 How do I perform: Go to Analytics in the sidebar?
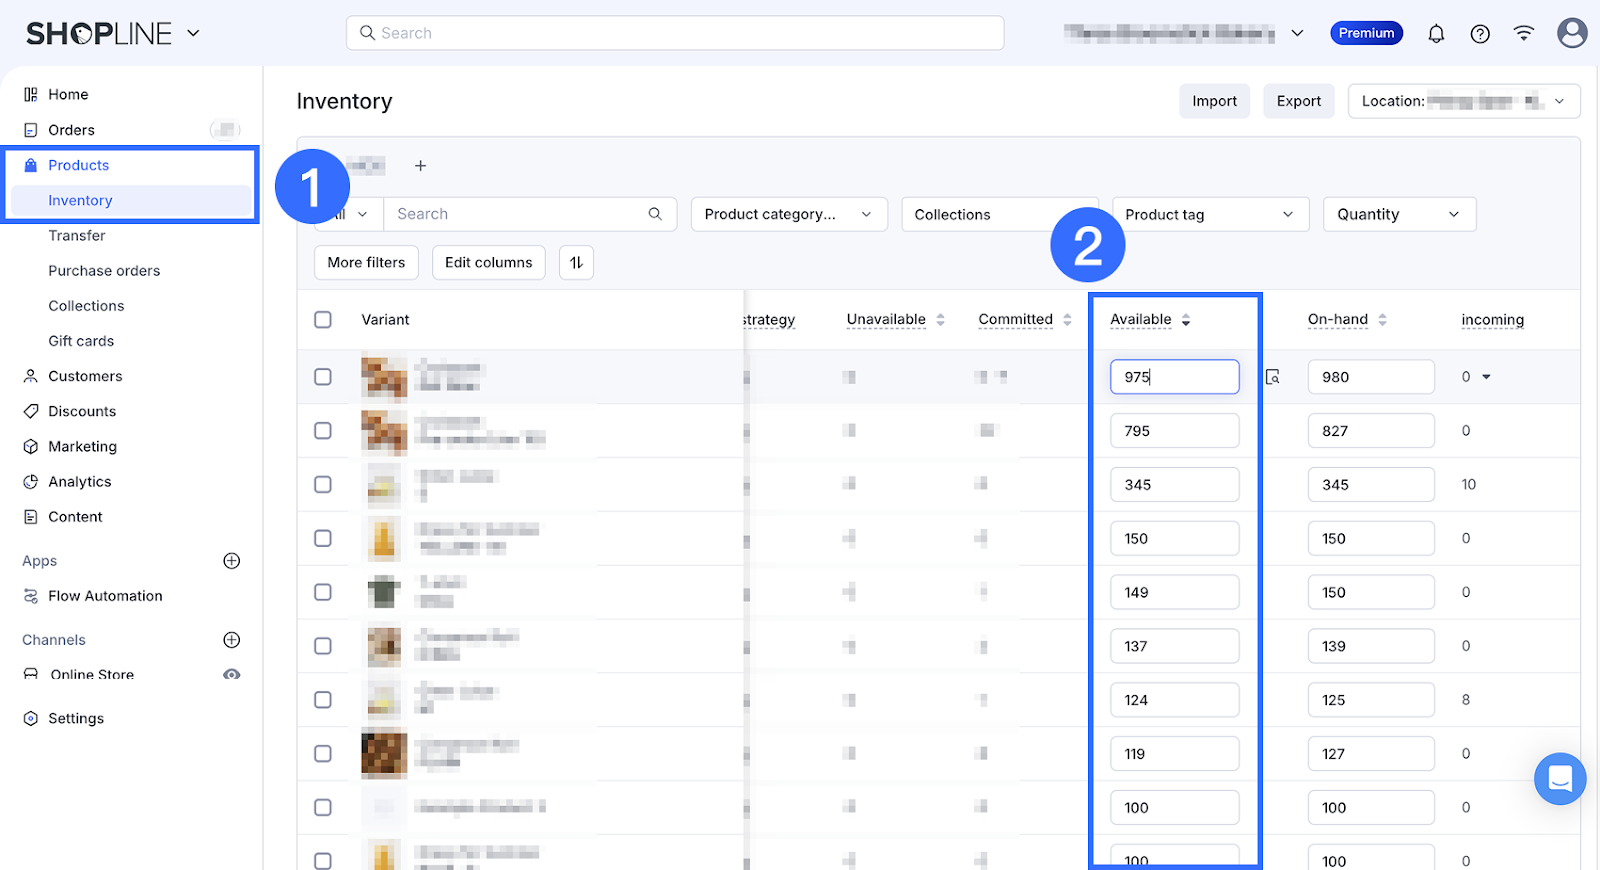tap(80, 482)
